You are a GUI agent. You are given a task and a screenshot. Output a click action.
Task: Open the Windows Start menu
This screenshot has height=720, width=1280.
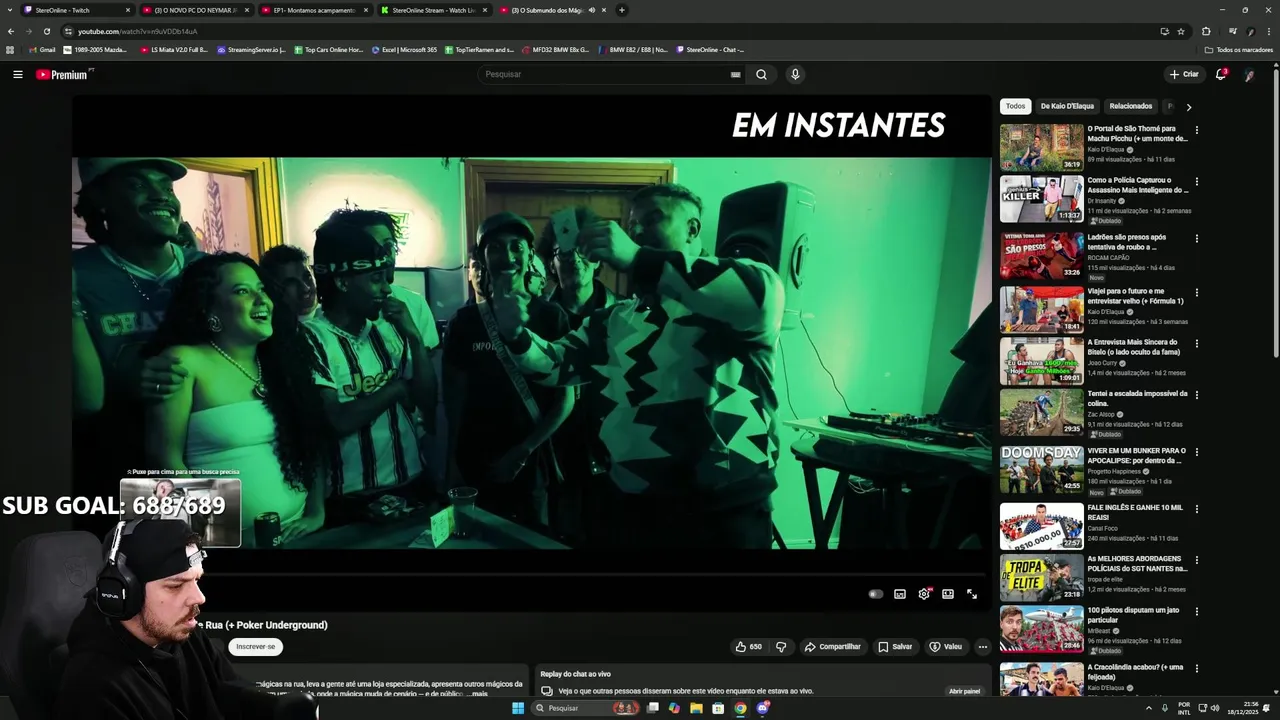pos(518,708)
